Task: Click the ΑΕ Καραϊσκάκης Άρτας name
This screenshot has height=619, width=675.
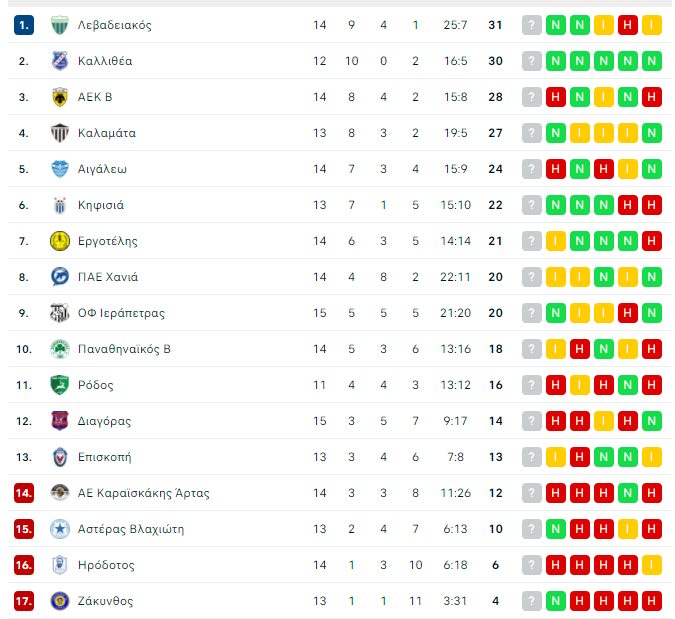Action: (143, 493)
